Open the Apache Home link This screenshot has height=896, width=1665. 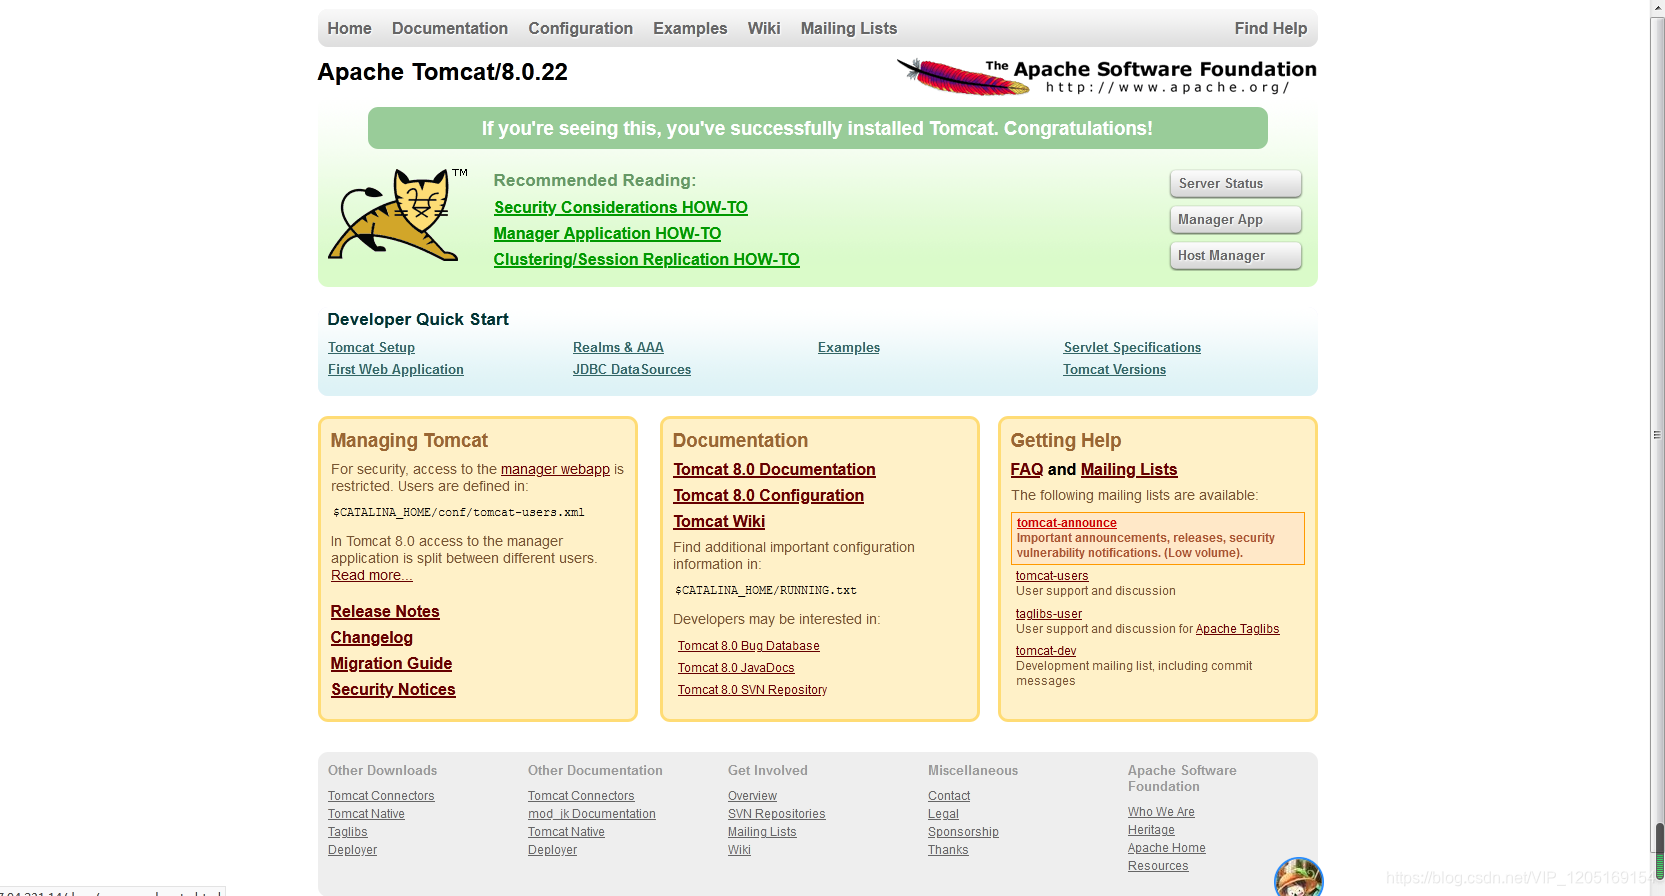pyautogui.click(x=1167, y=848)
